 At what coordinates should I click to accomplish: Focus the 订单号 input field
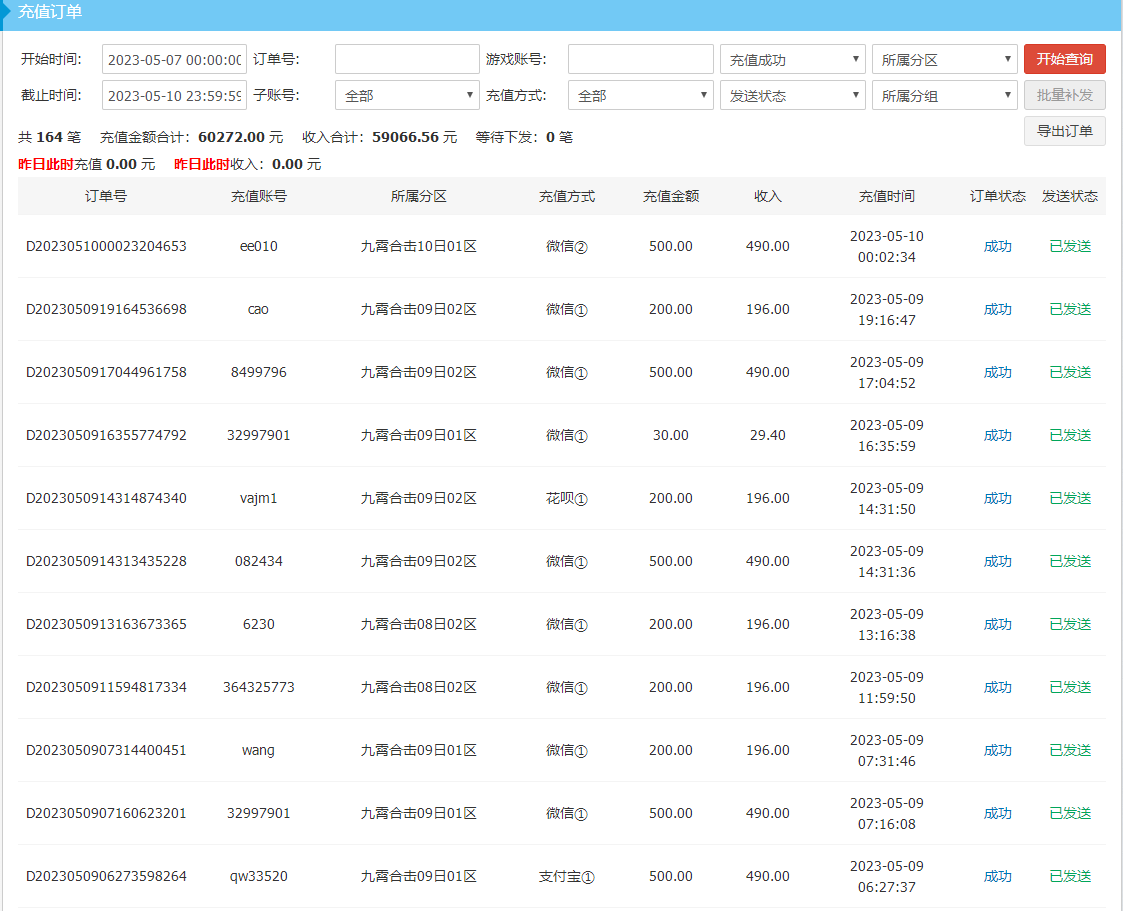pos(407,59)
